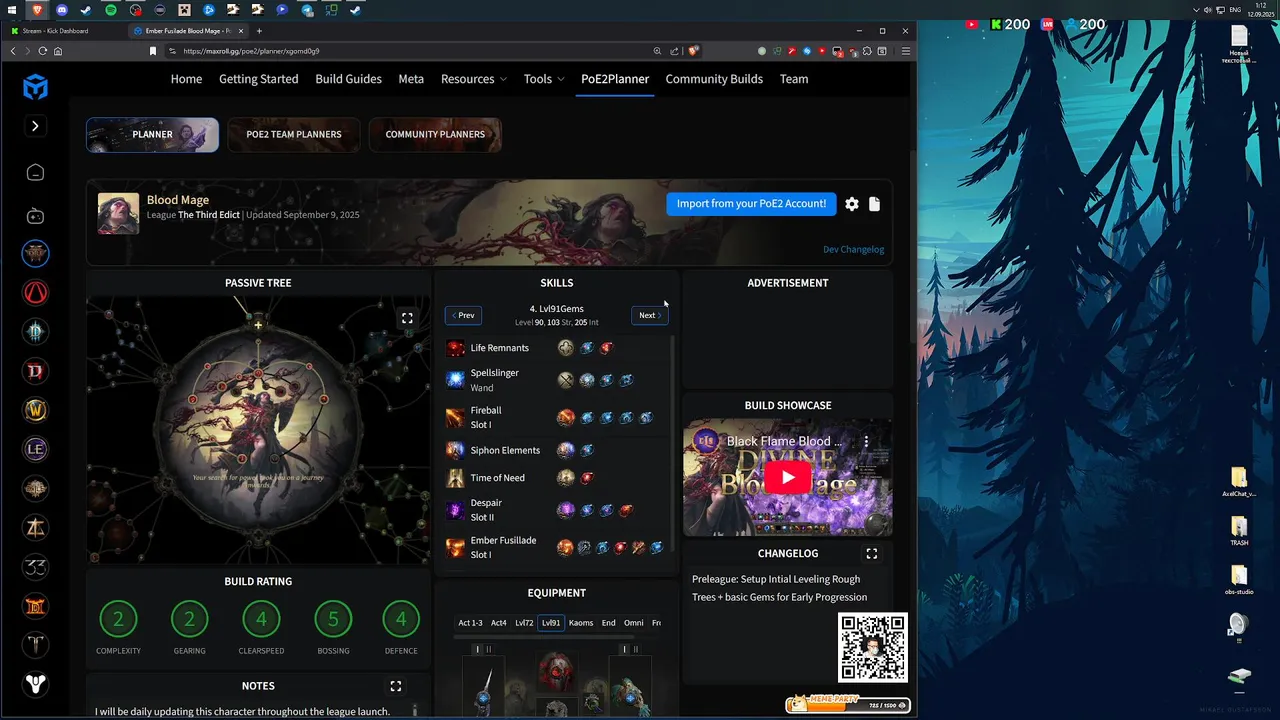1280x720 pixels.
Task: Click the document icon next to gear
Action: [x=874, y=204]
